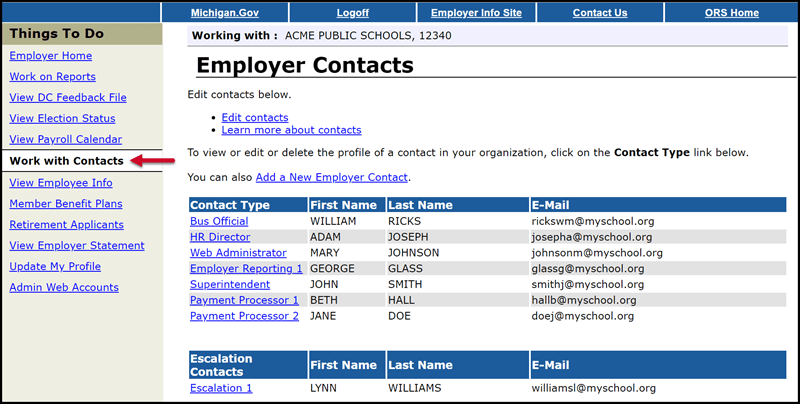Open Escalation 1 contact link
Image resolution: width=800 pixels, height=404 pixels.
click(x=221, y=388)
